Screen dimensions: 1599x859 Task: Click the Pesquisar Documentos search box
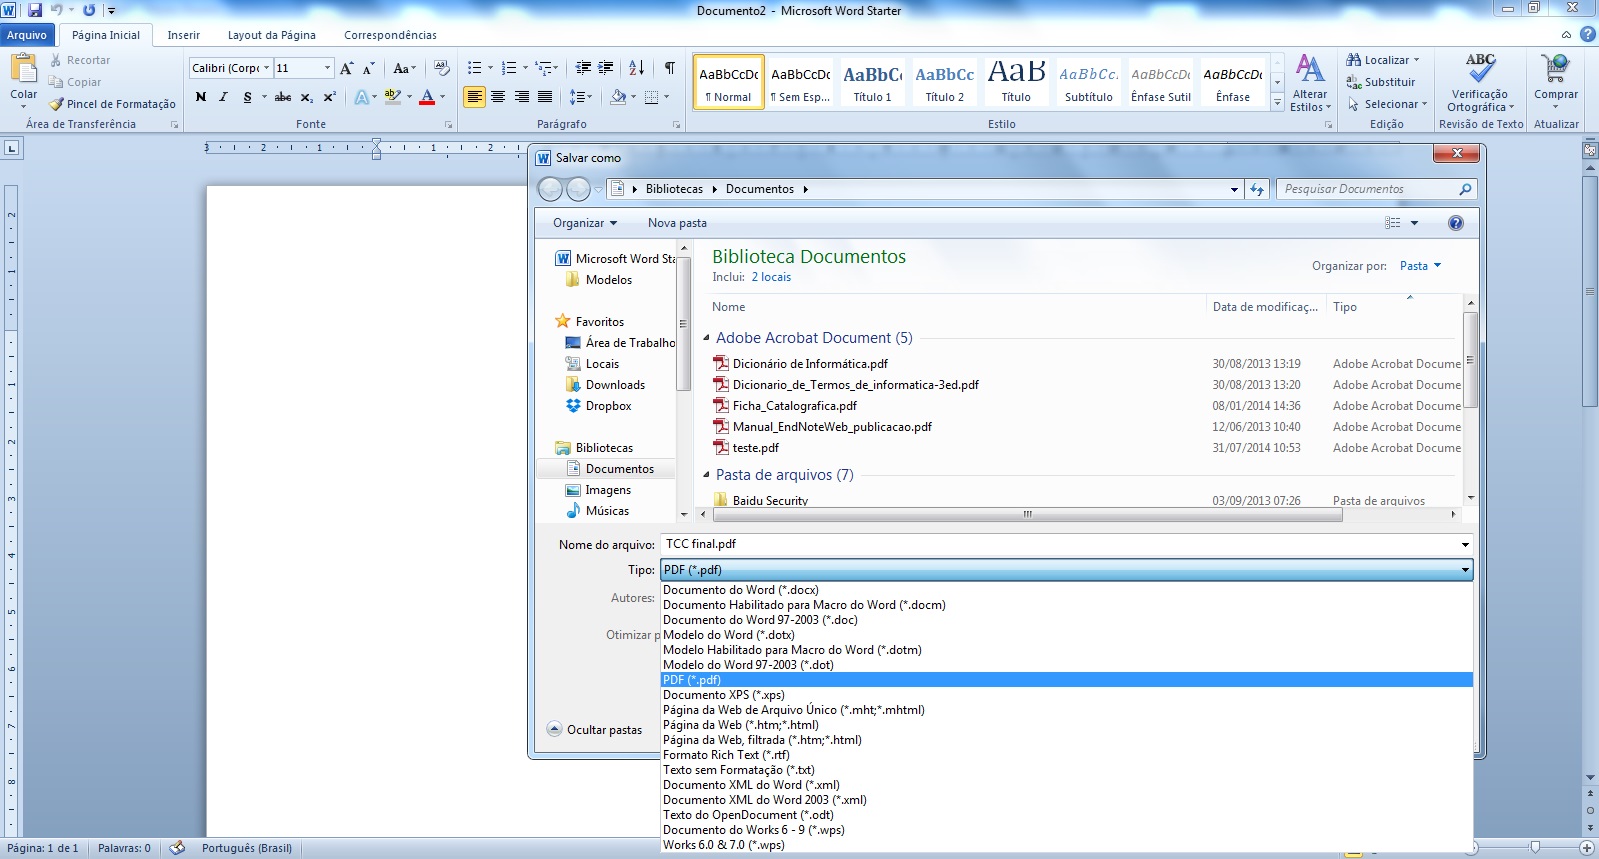[x=1376, y=189]
